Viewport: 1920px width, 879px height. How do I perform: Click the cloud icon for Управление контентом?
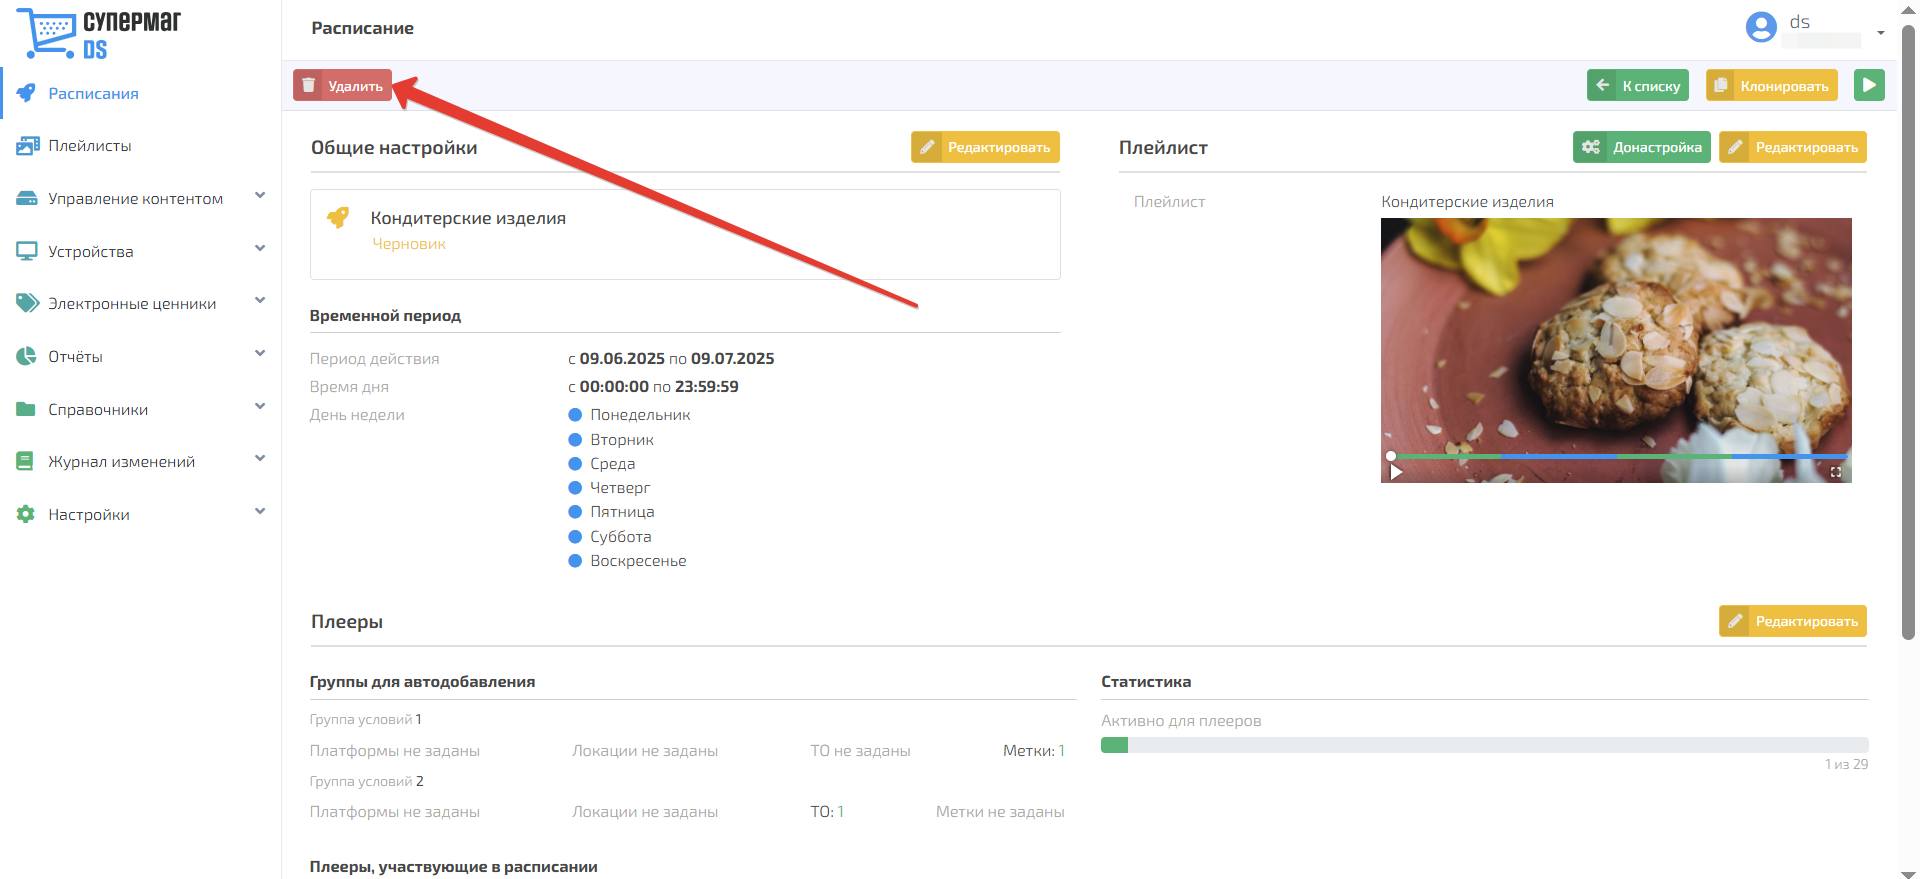[x=27, y=198]
